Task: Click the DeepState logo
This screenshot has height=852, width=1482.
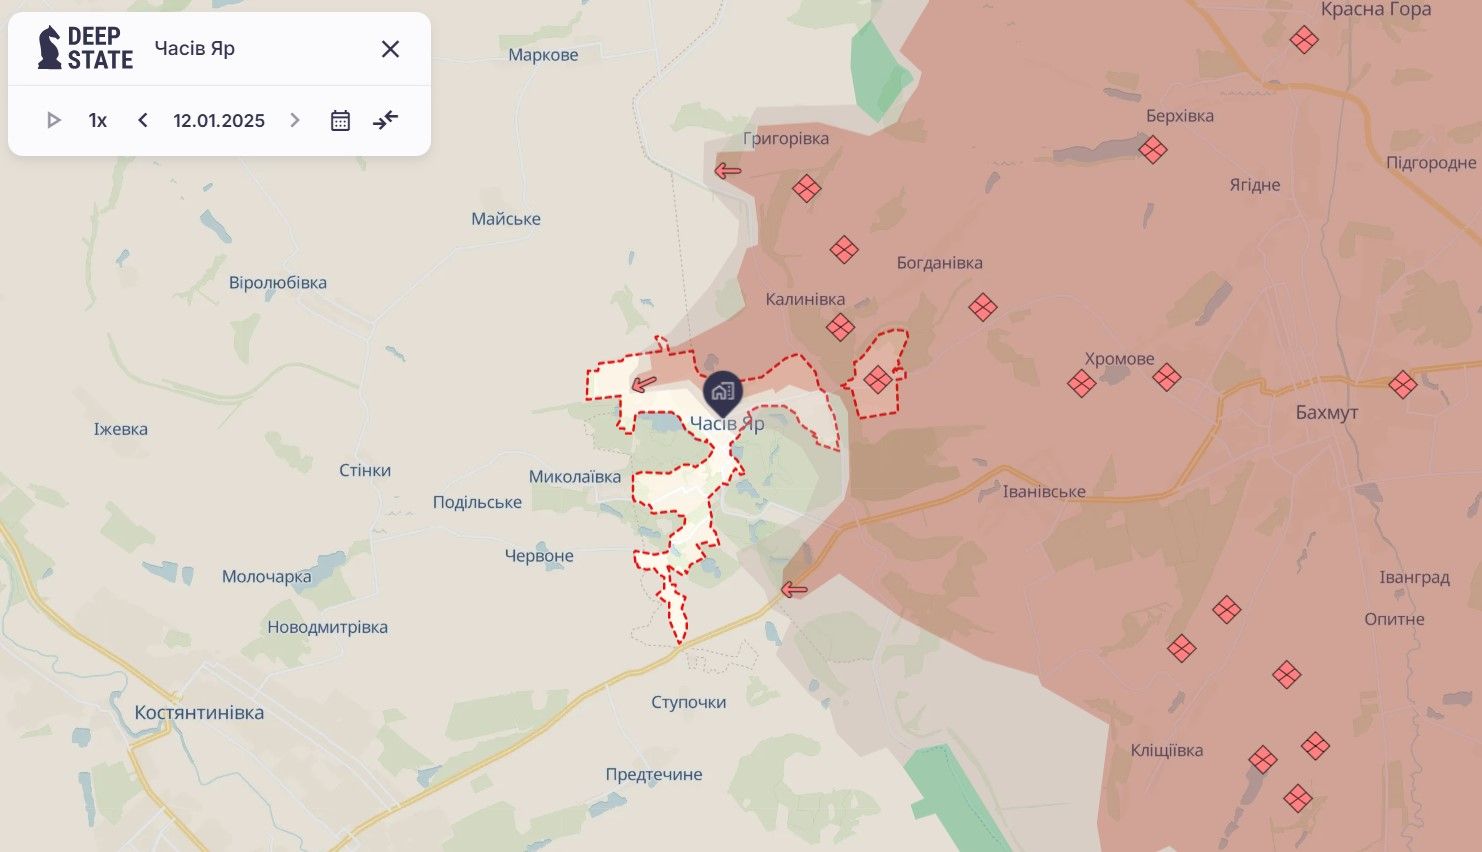Action: pos(85,48)
